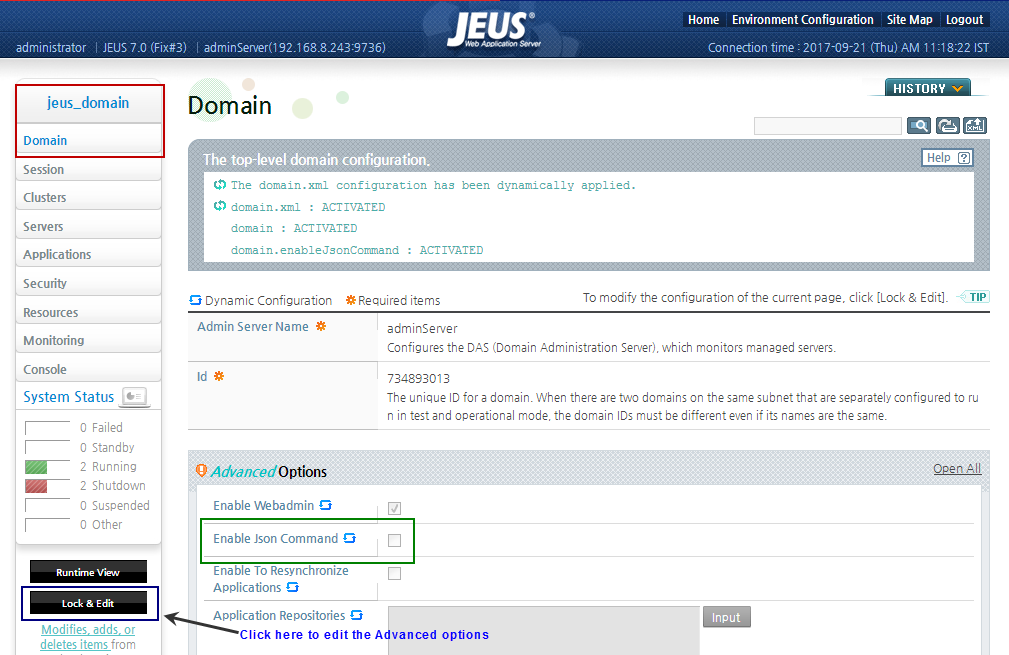The height and width of the screenshot is (655, 1009).
Task: Toggle the Enable Webadmin checkbox
Action: pyautogui.click(x=394, y=508)
